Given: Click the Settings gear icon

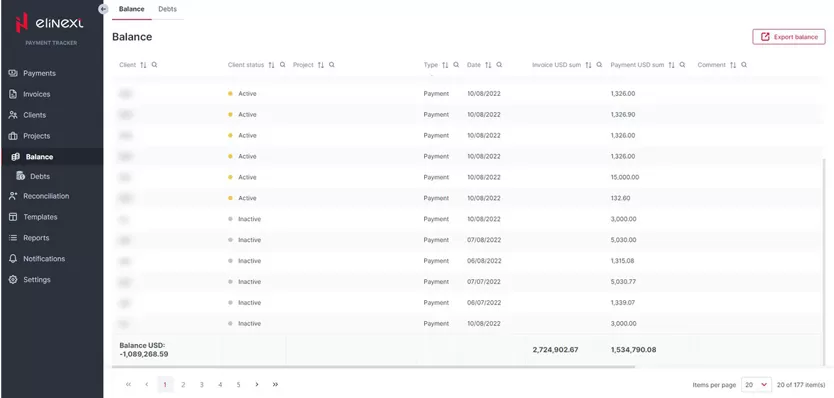Looking at the screenshot, I should coord(13,279).
